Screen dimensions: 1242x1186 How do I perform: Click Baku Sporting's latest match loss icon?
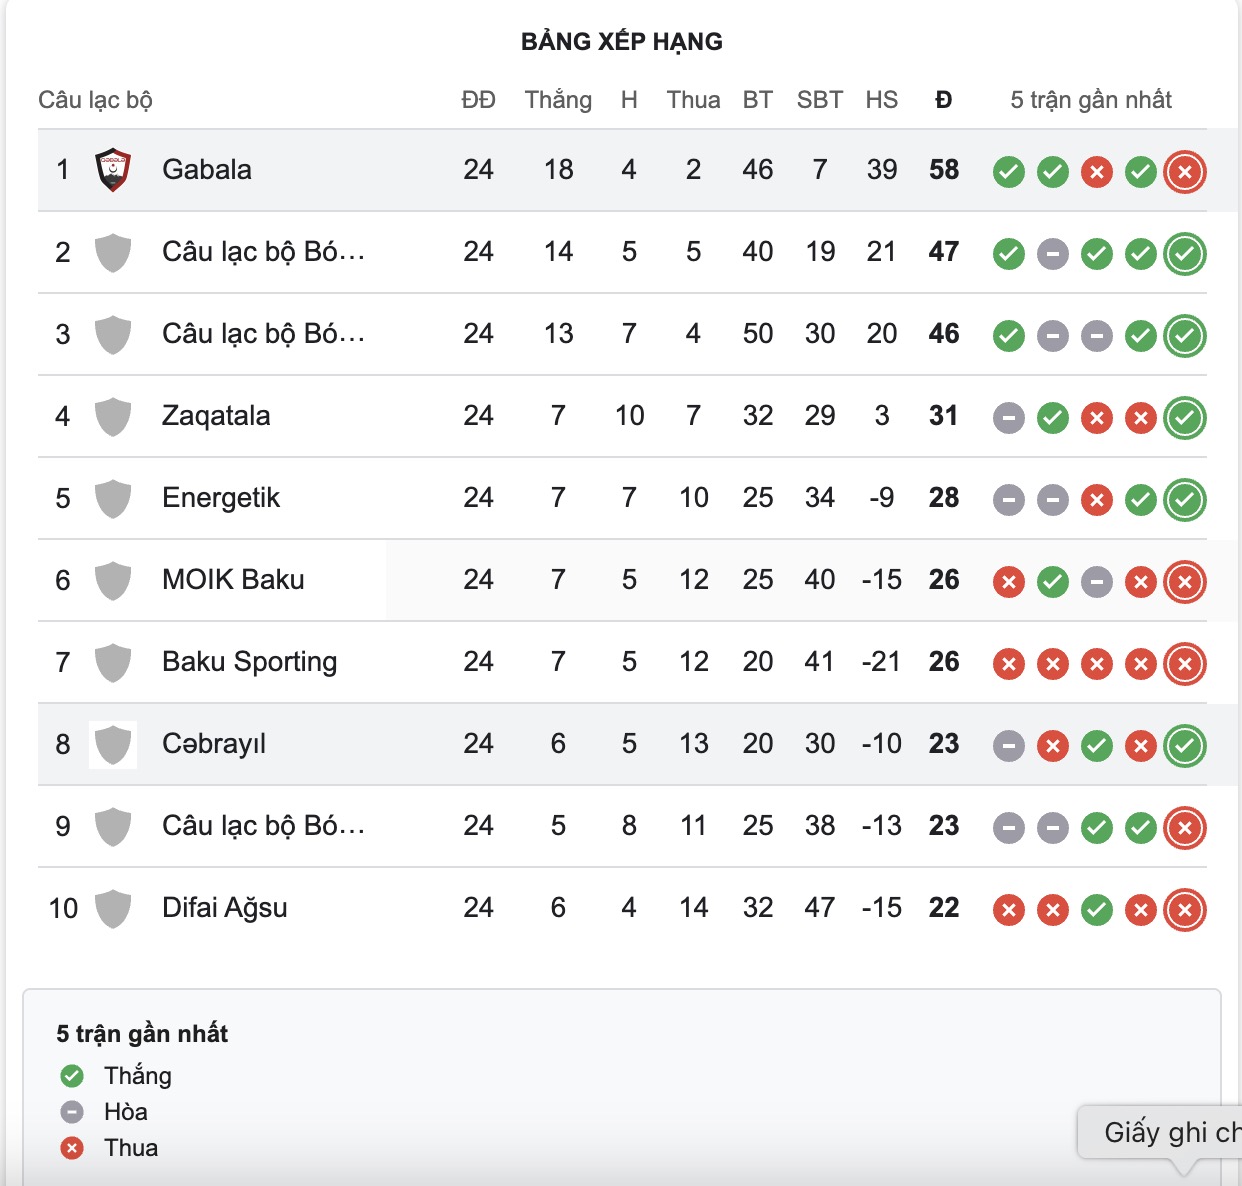pyautogui.click(x=1185, y=664)
